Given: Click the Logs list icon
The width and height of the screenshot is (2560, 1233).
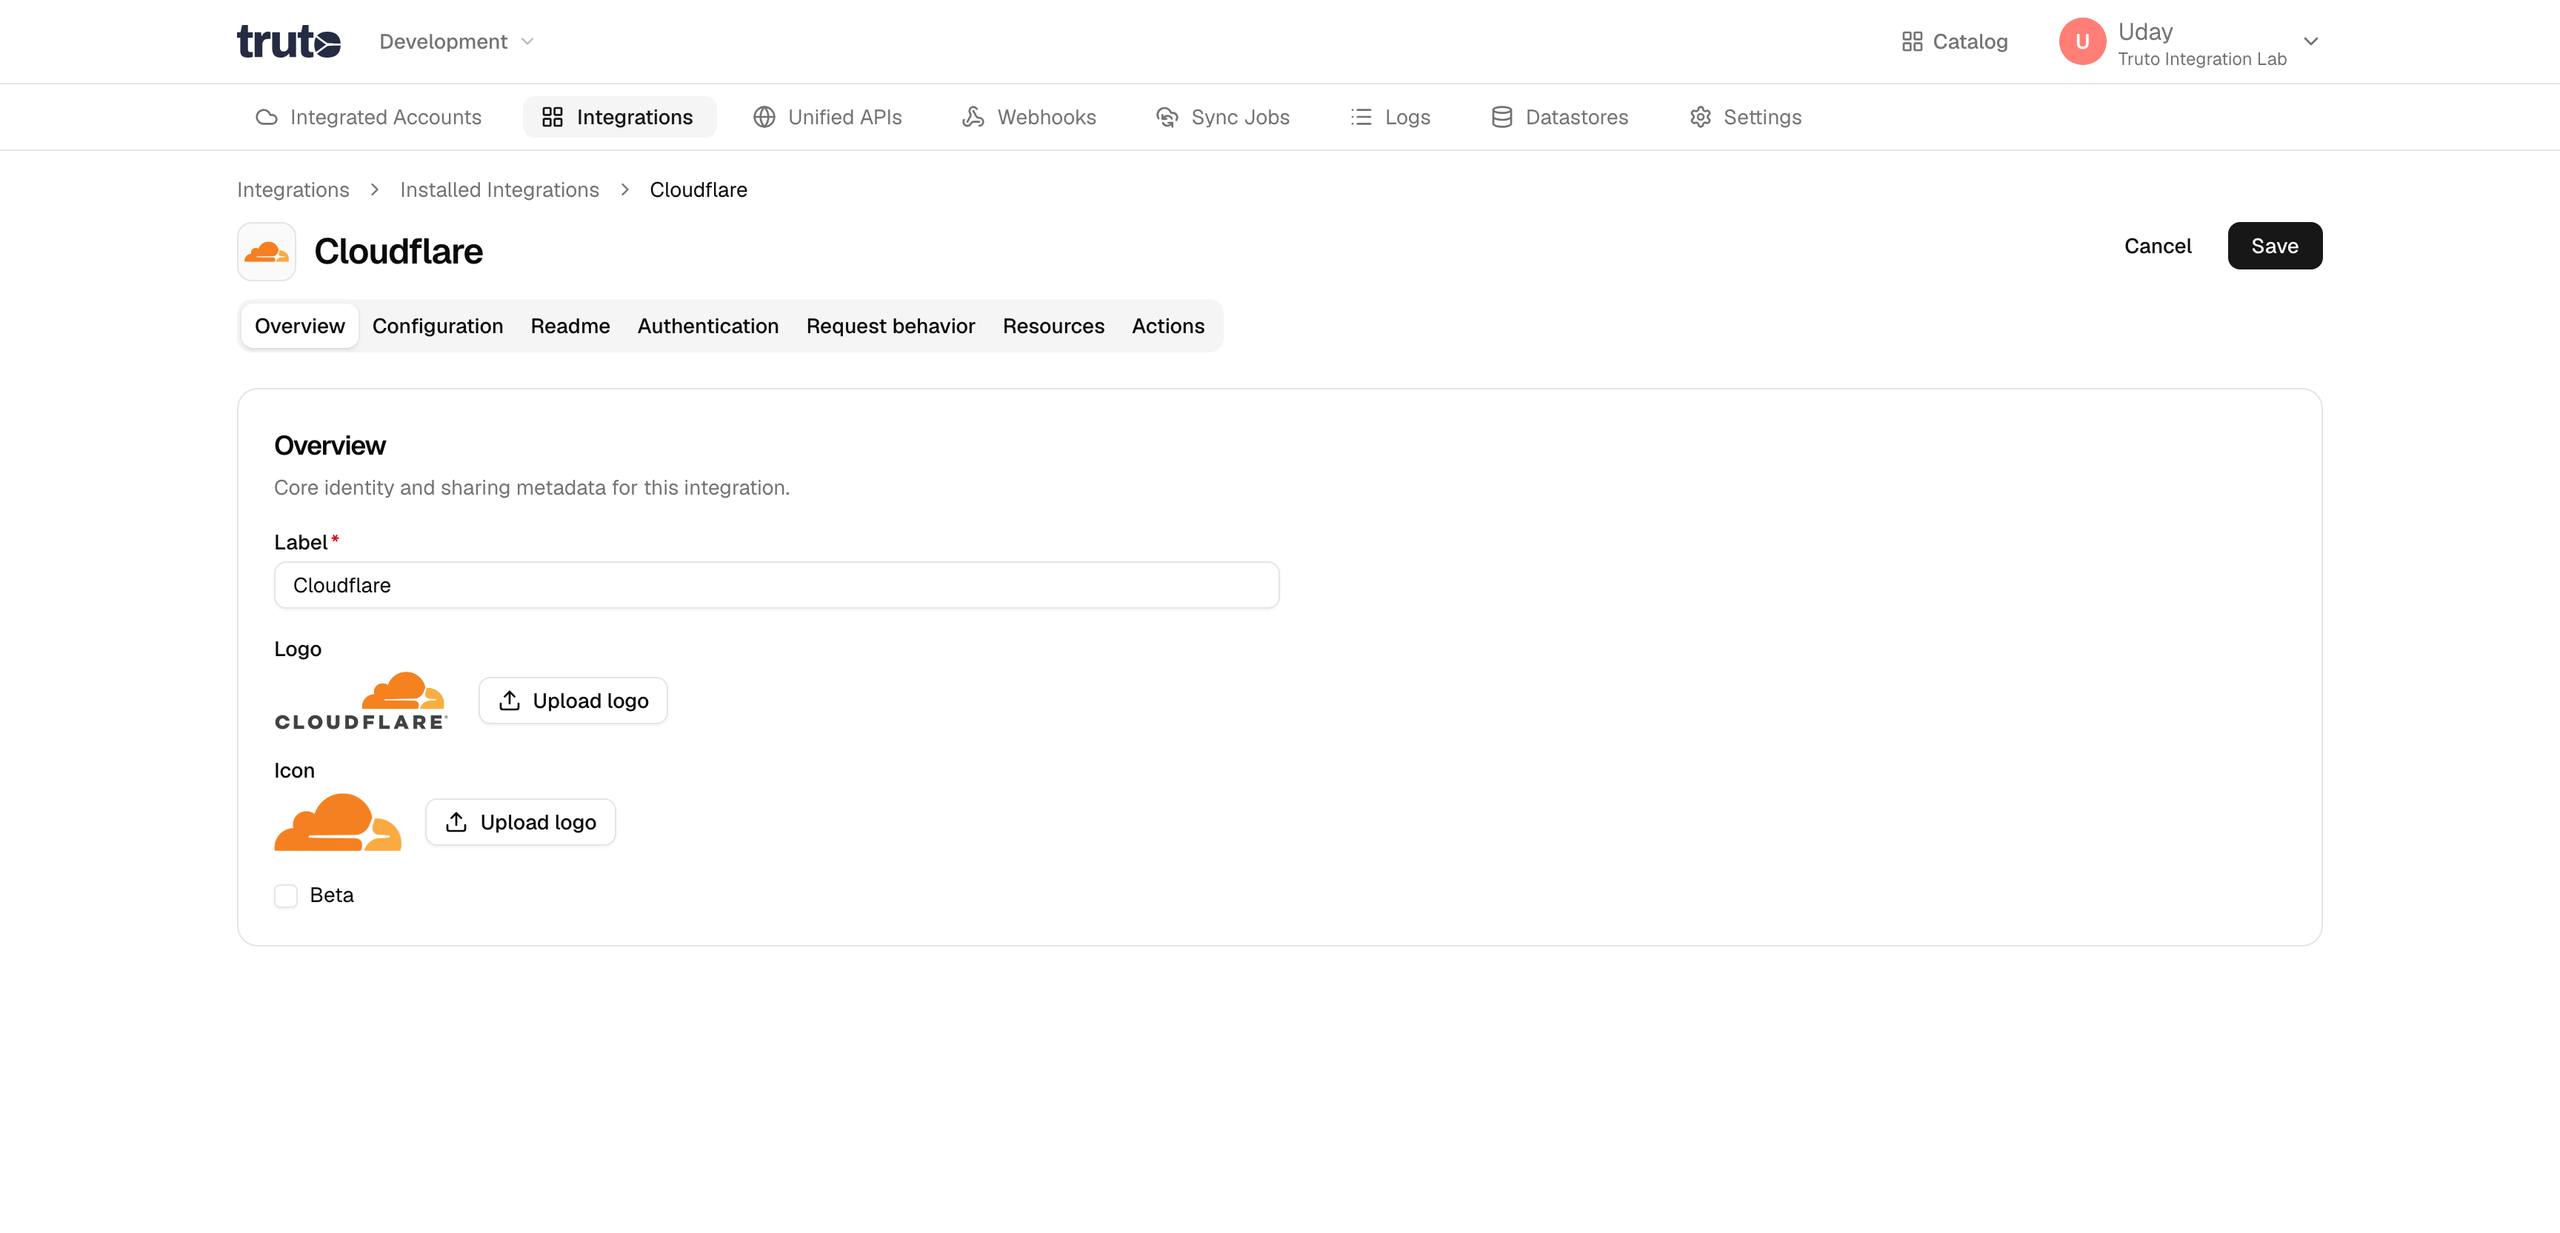Looking at the screenshot, I should tap(1360, 117).
